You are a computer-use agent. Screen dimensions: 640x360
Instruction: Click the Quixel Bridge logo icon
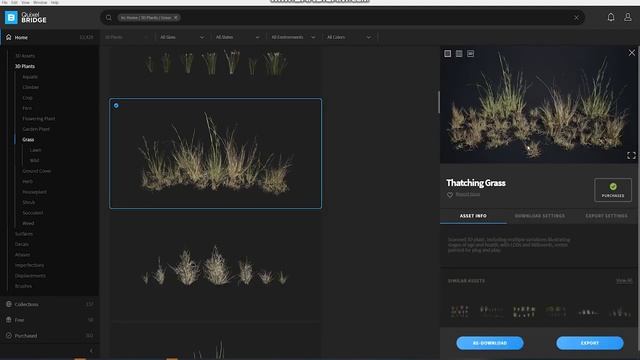11,18
